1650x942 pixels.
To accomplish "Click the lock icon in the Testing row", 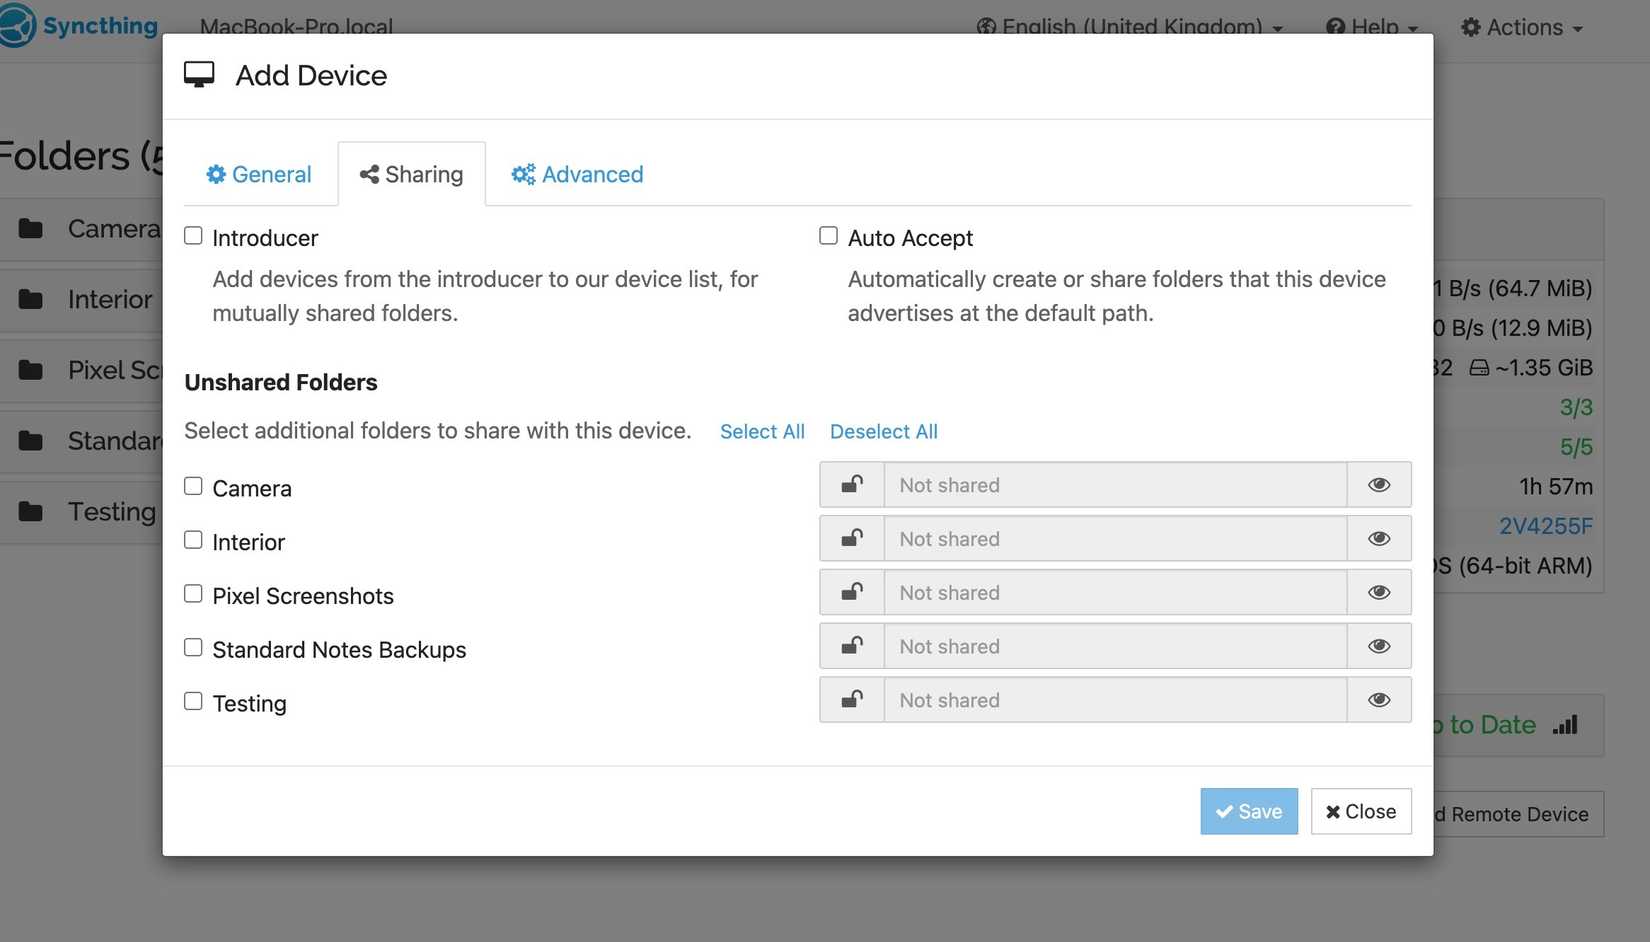I will point(852,700).
